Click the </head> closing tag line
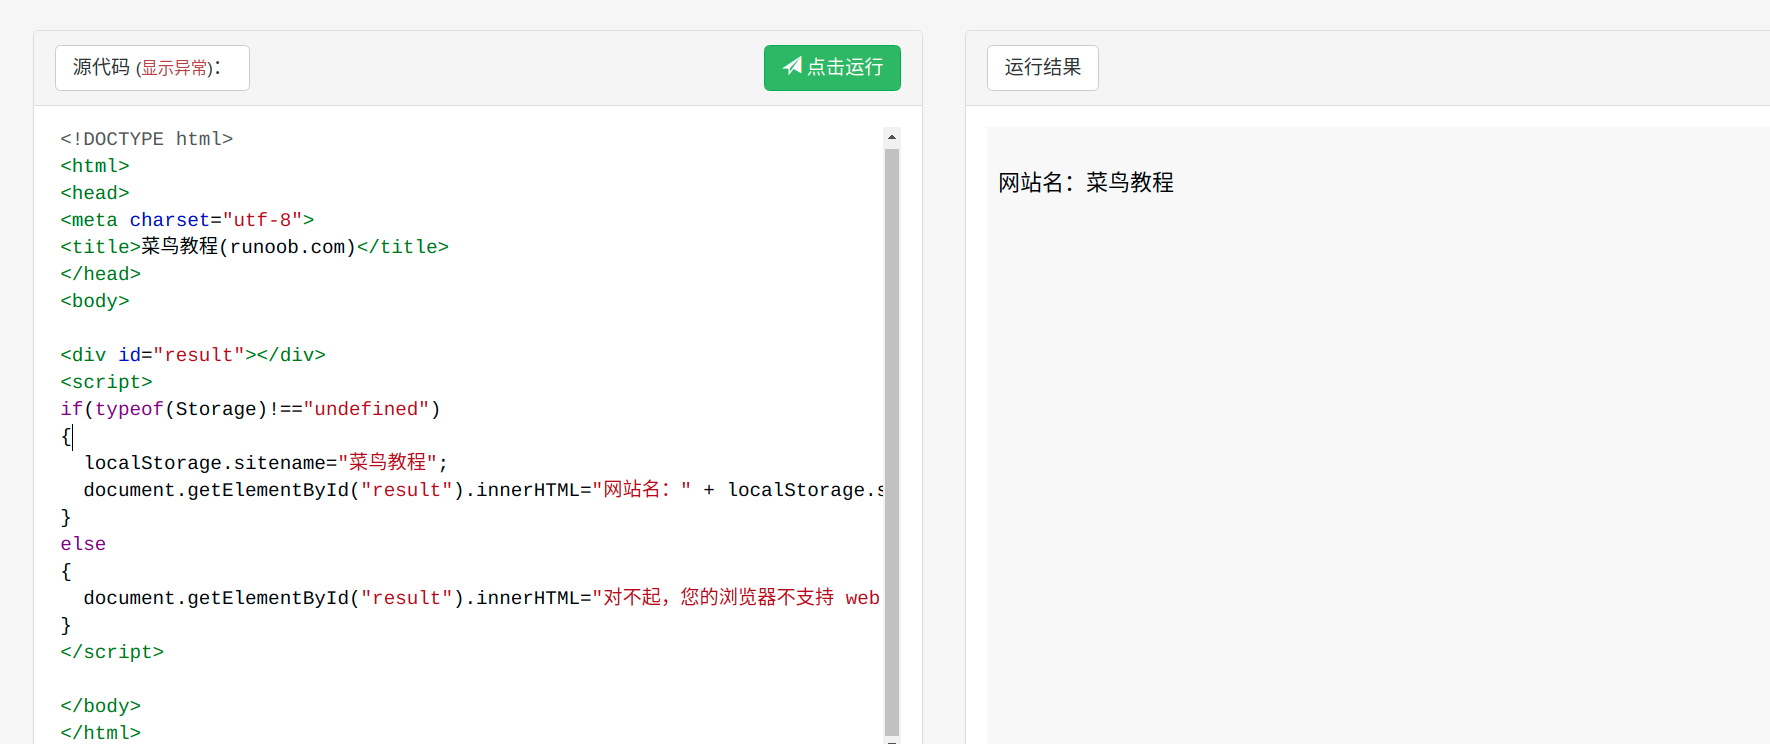Screen dimensions: 1770x744 pyautogui.click(x=101, y=274)
